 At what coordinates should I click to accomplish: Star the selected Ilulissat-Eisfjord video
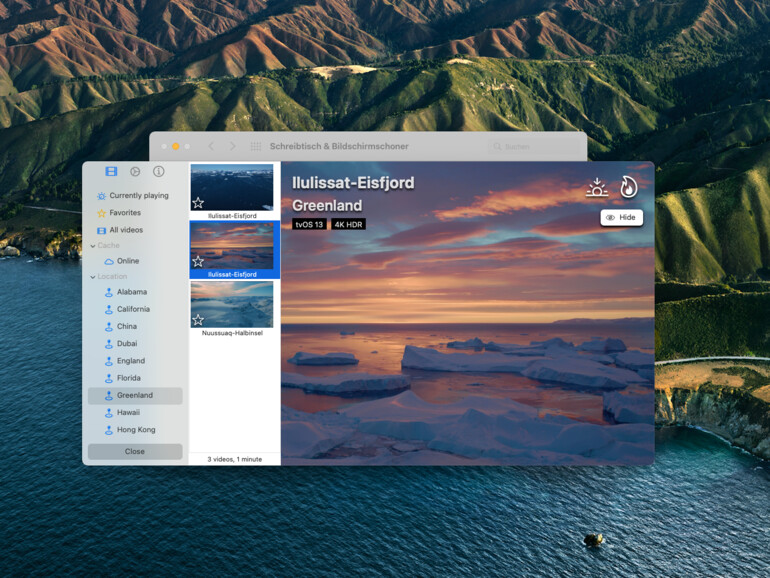(198, 261)
